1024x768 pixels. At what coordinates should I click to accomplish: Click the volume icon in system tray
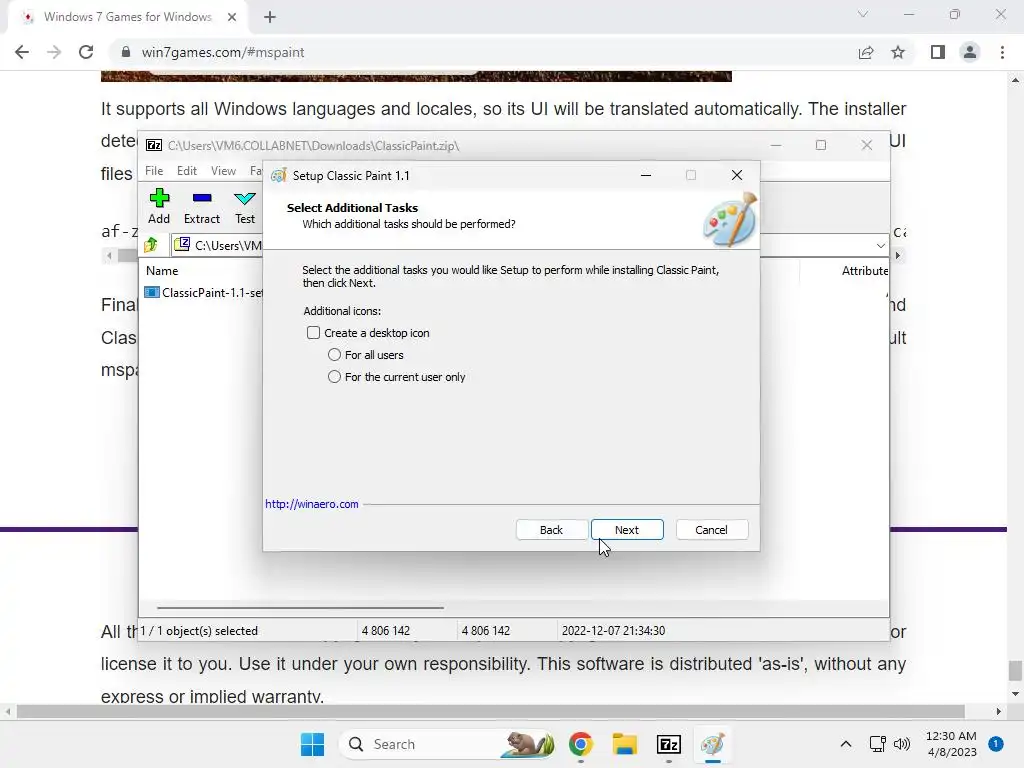click(902, 744)
